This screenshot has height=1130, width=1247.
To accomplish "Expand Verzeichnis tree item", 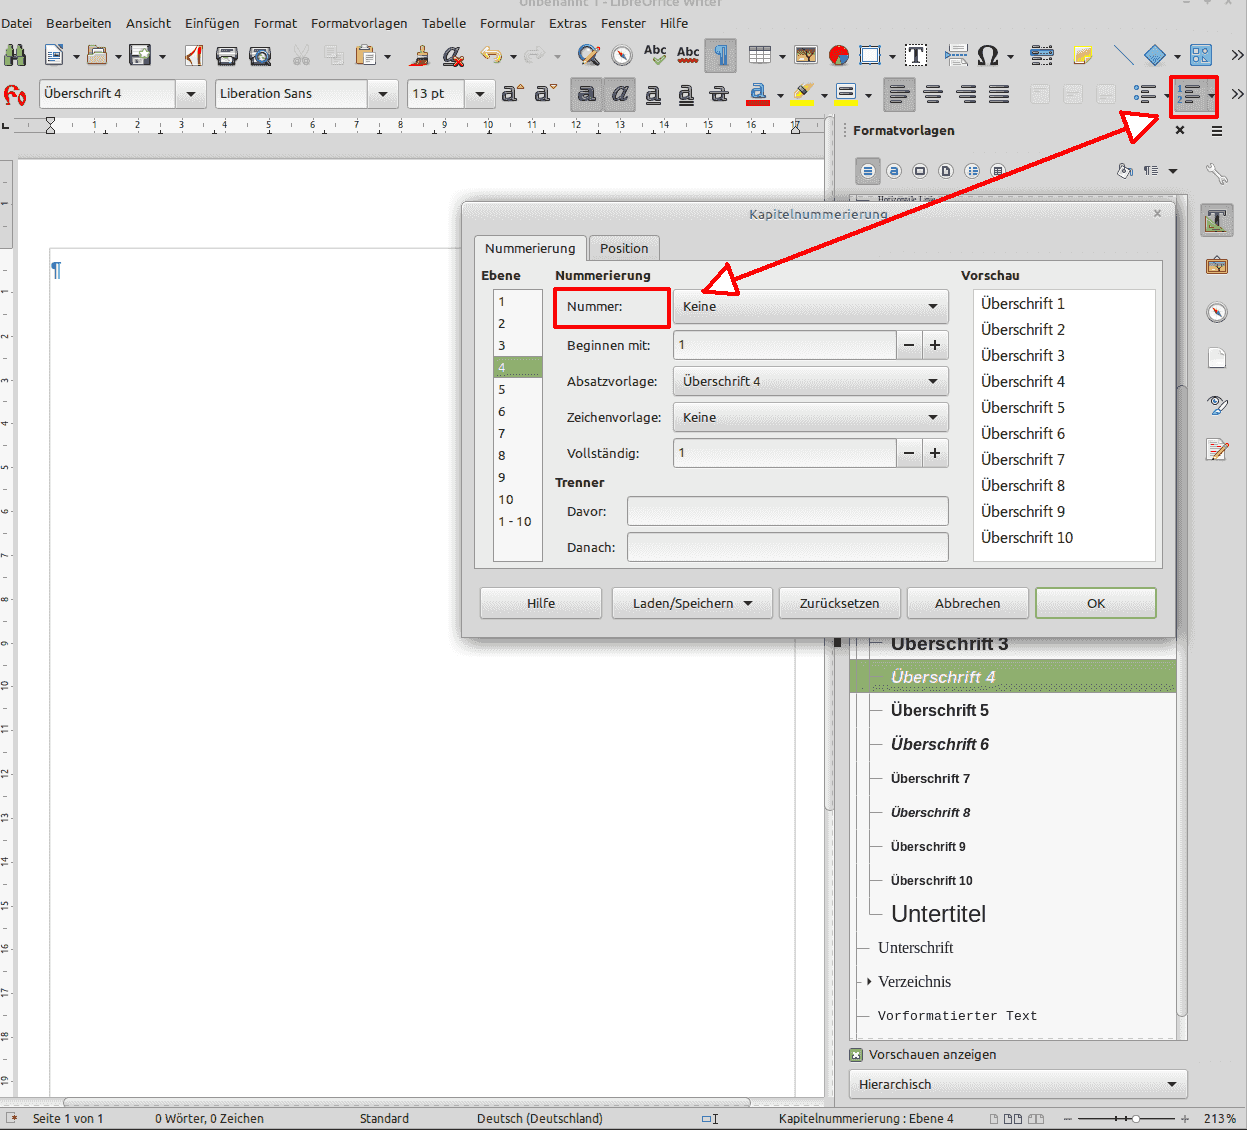I will pos(869,982).
